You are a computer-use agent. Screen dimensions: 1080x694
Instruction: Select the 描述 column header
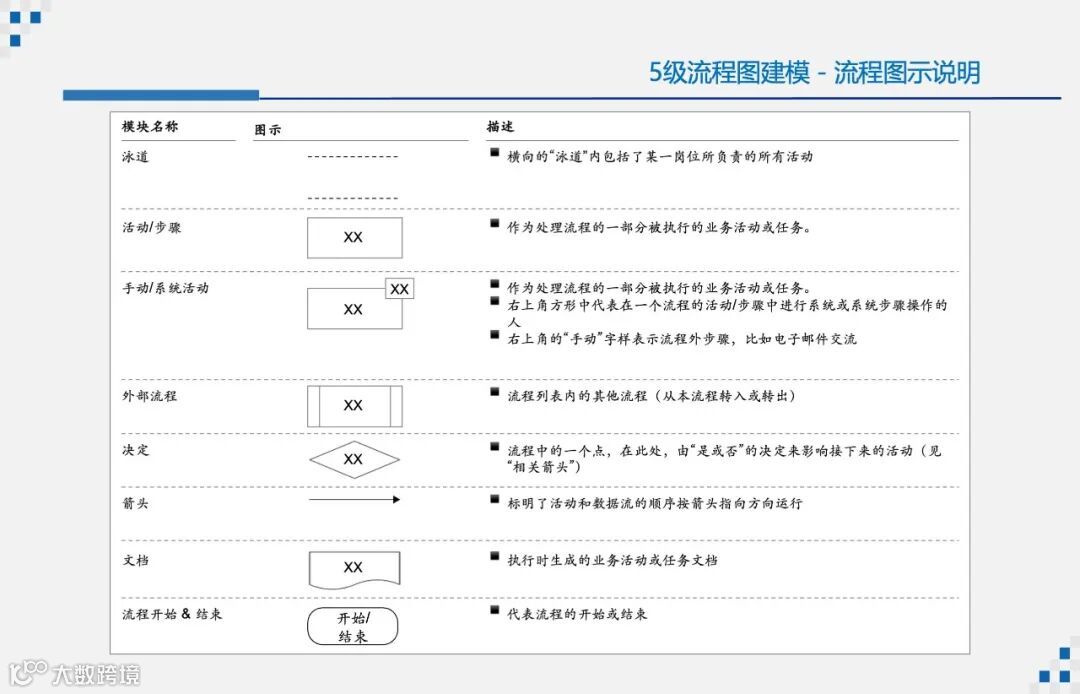click(x=500, y=126)
